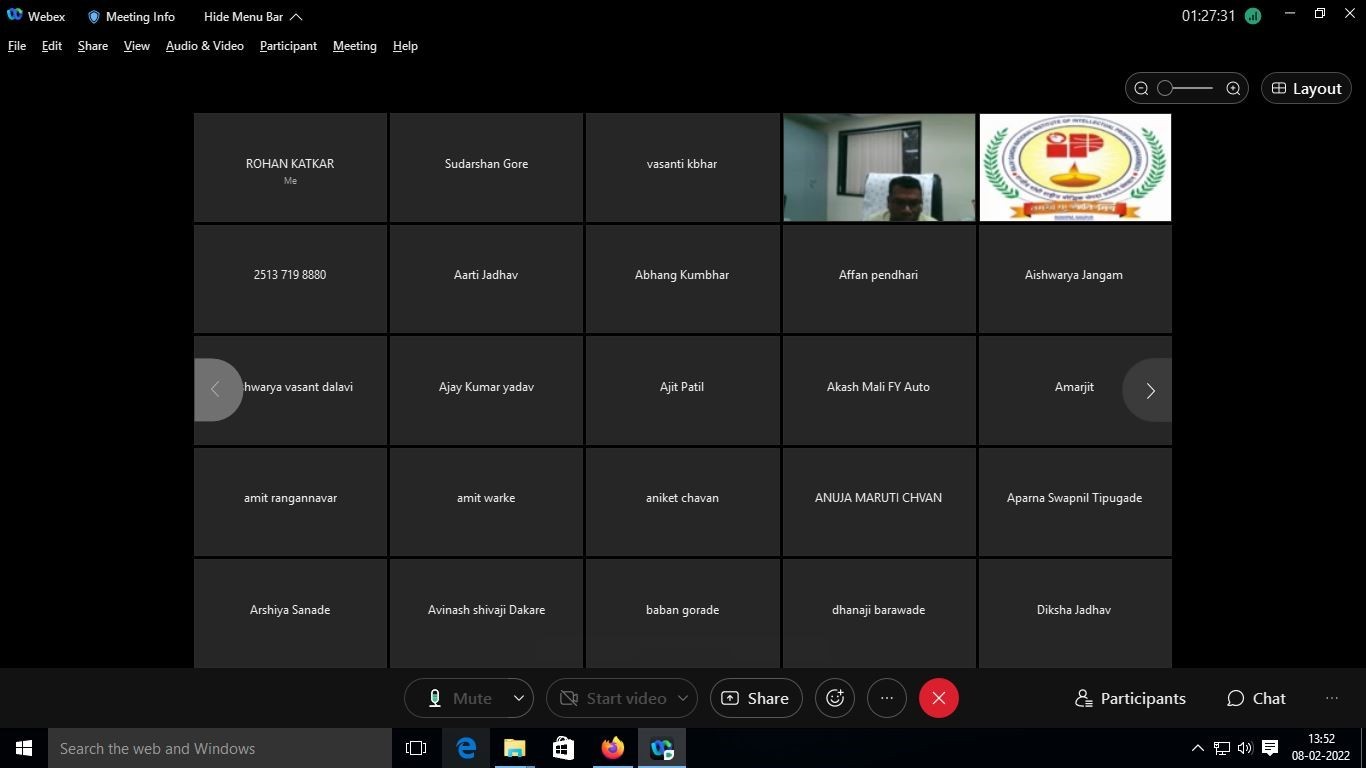Adjust the grid zoom slider handle
The width and height of the screenshot is (1366, 768).
coord(1165,88)
